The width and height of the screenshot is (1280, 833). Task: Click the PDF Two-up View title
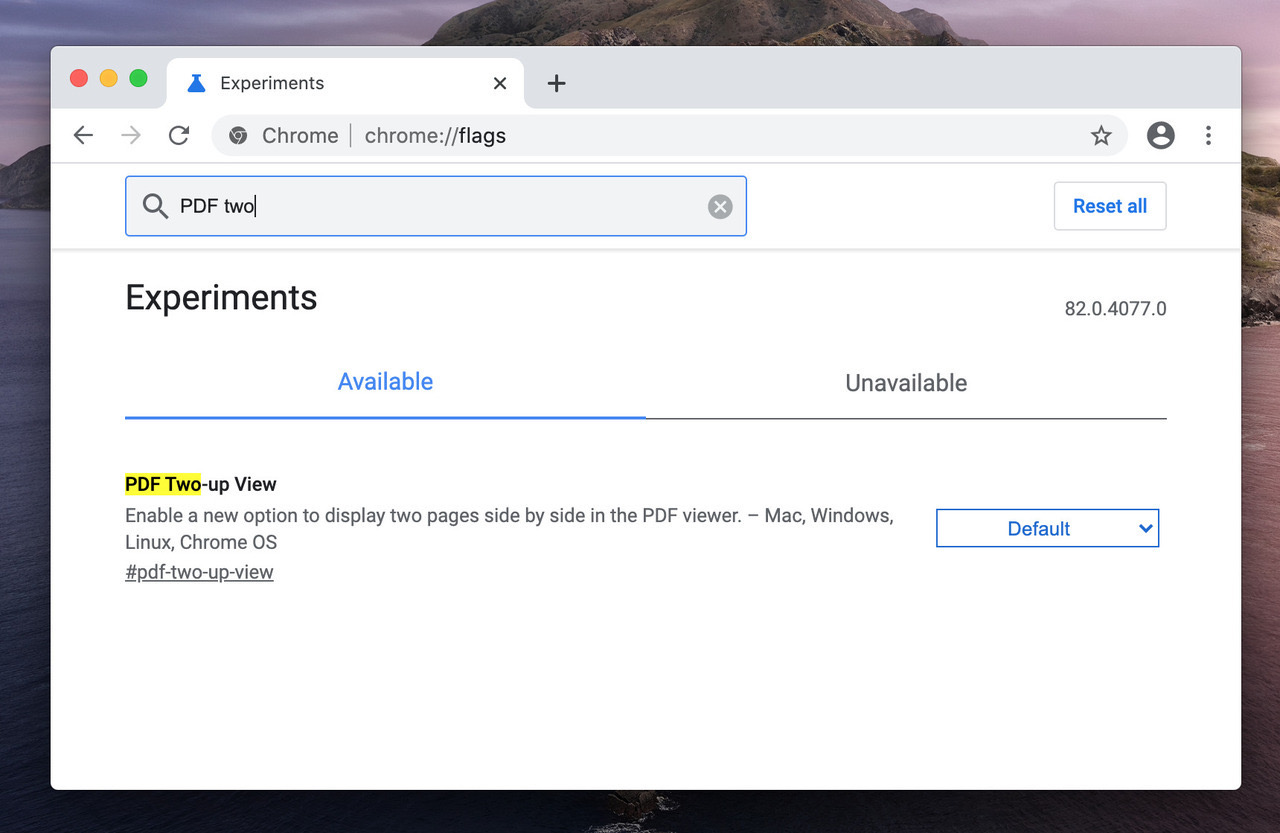(201, 484)
